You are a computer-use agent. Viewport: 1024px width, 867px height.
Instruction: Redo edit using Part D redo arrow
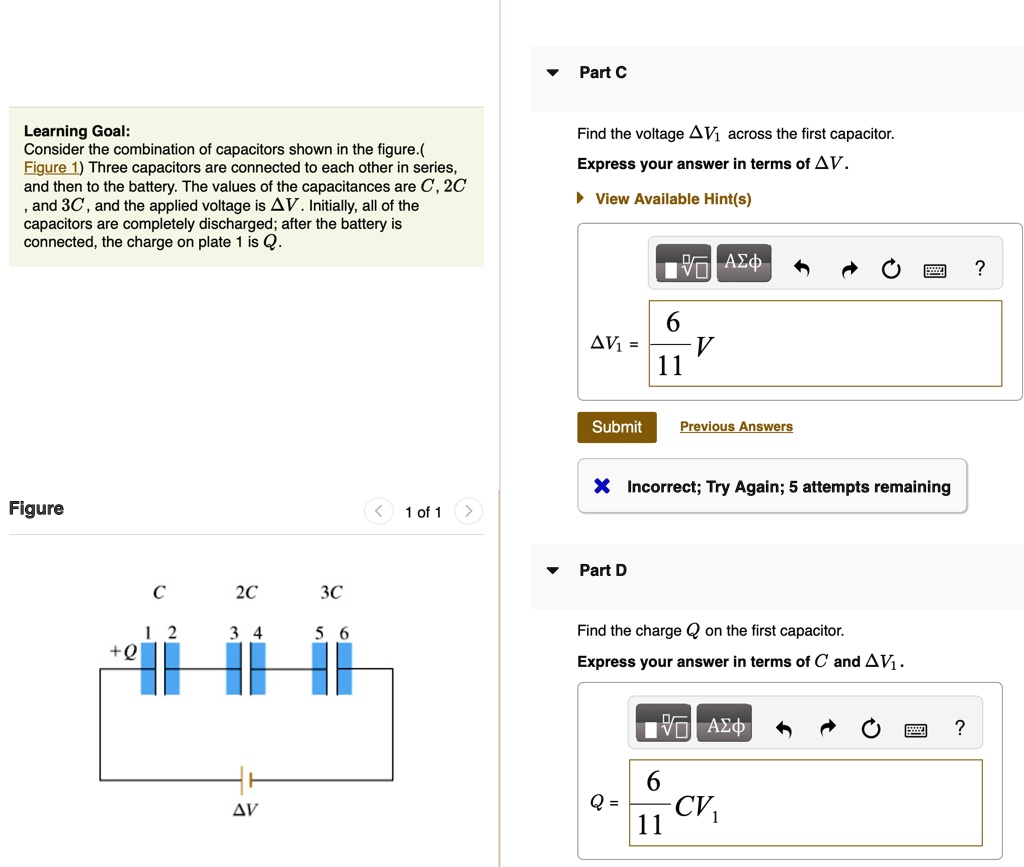pyautogui.click(x=828, y=728)
